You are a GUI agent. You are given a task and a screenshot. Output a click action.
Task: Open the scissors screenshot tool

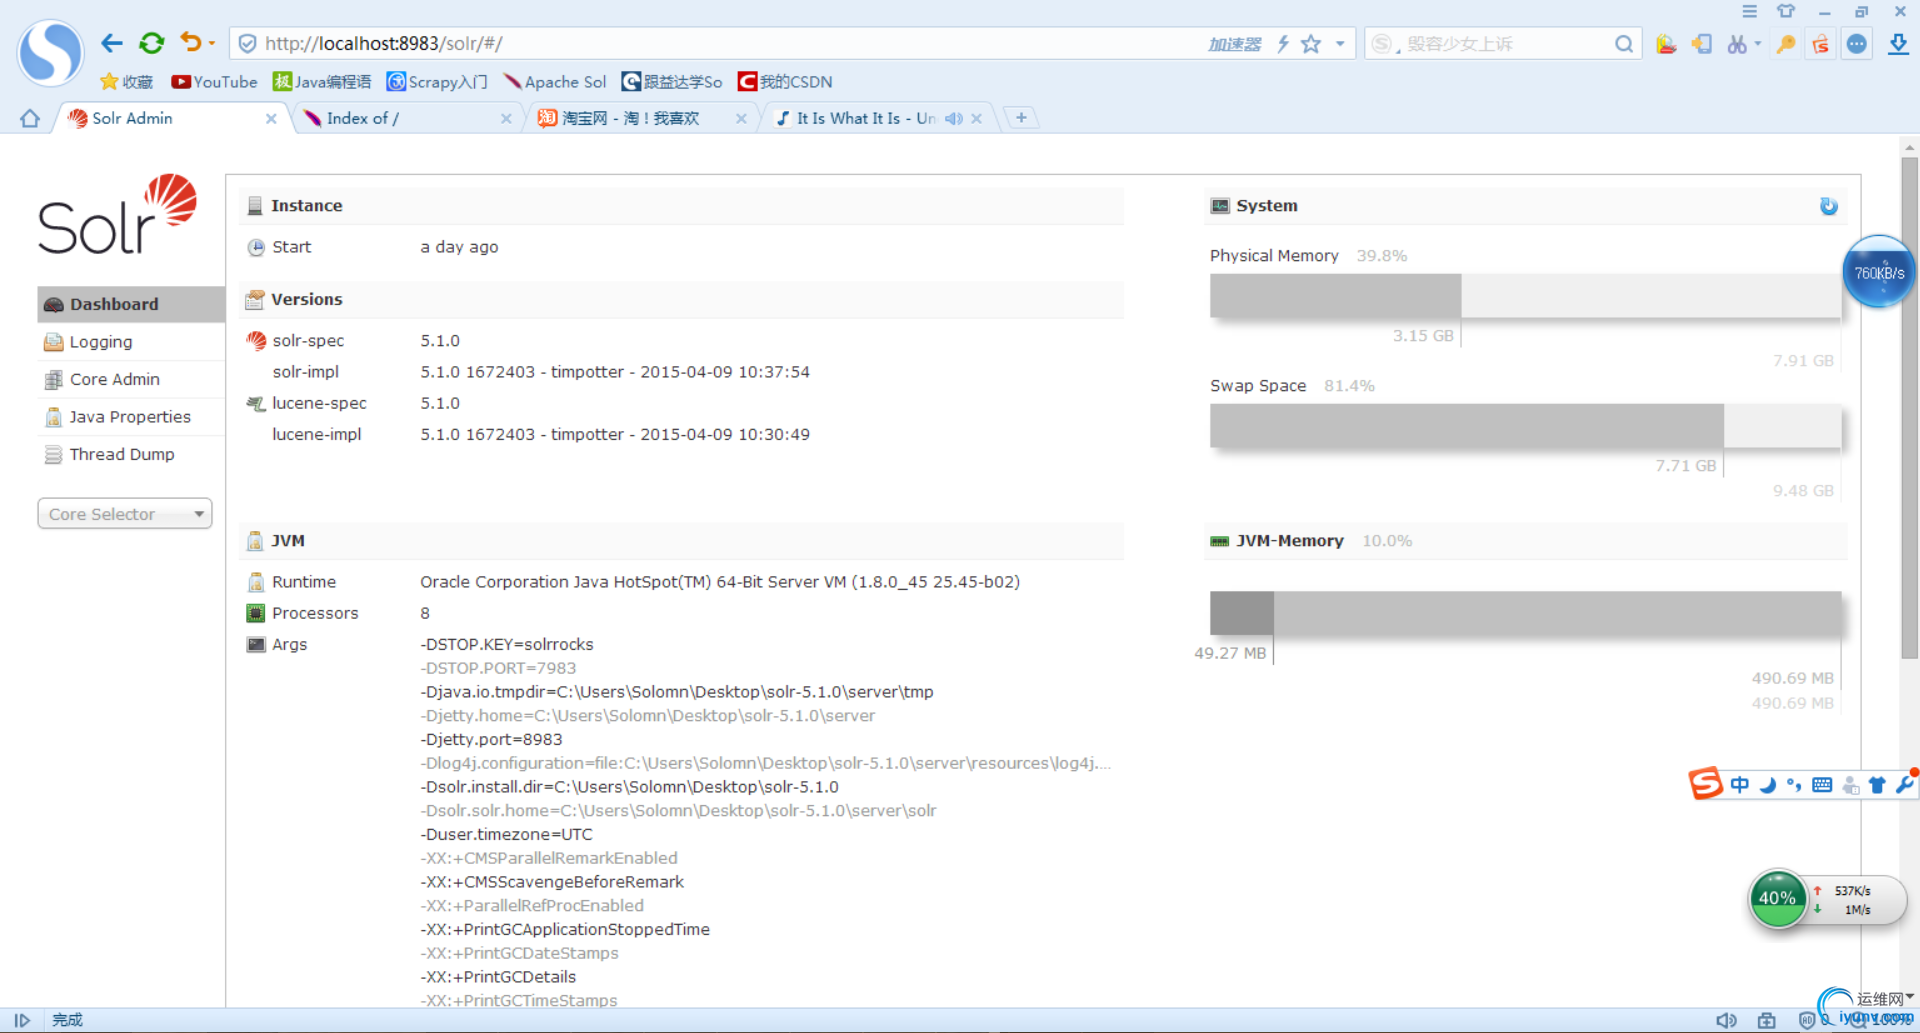(x=1737, y=44)
